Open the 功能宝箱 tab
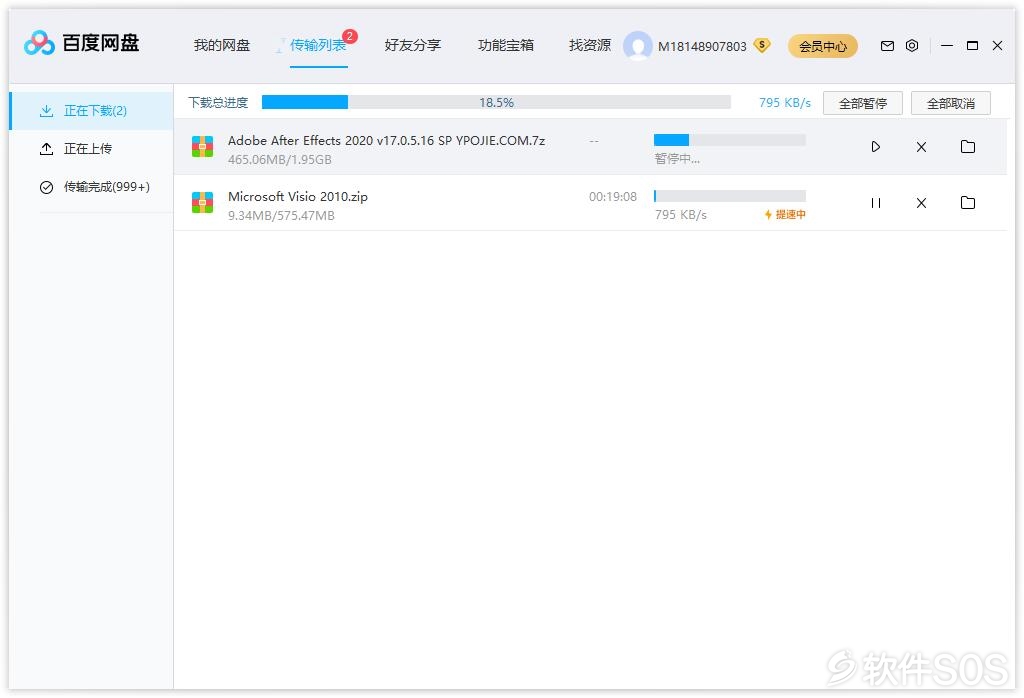The width and height of the screenshot is (1024, 698). [506, 45]
